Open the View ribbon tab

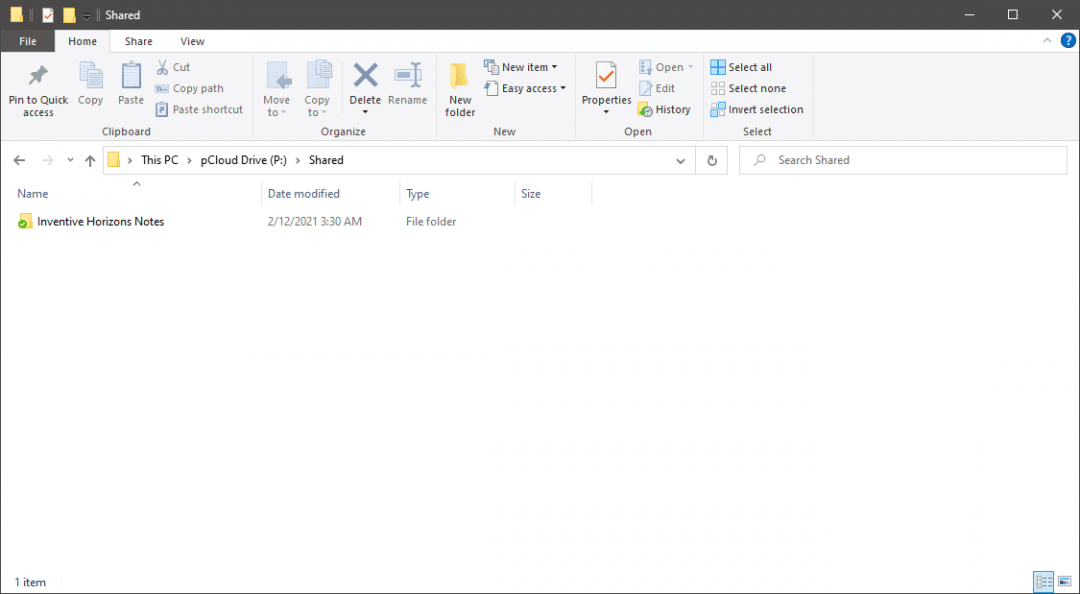[192, 41]
